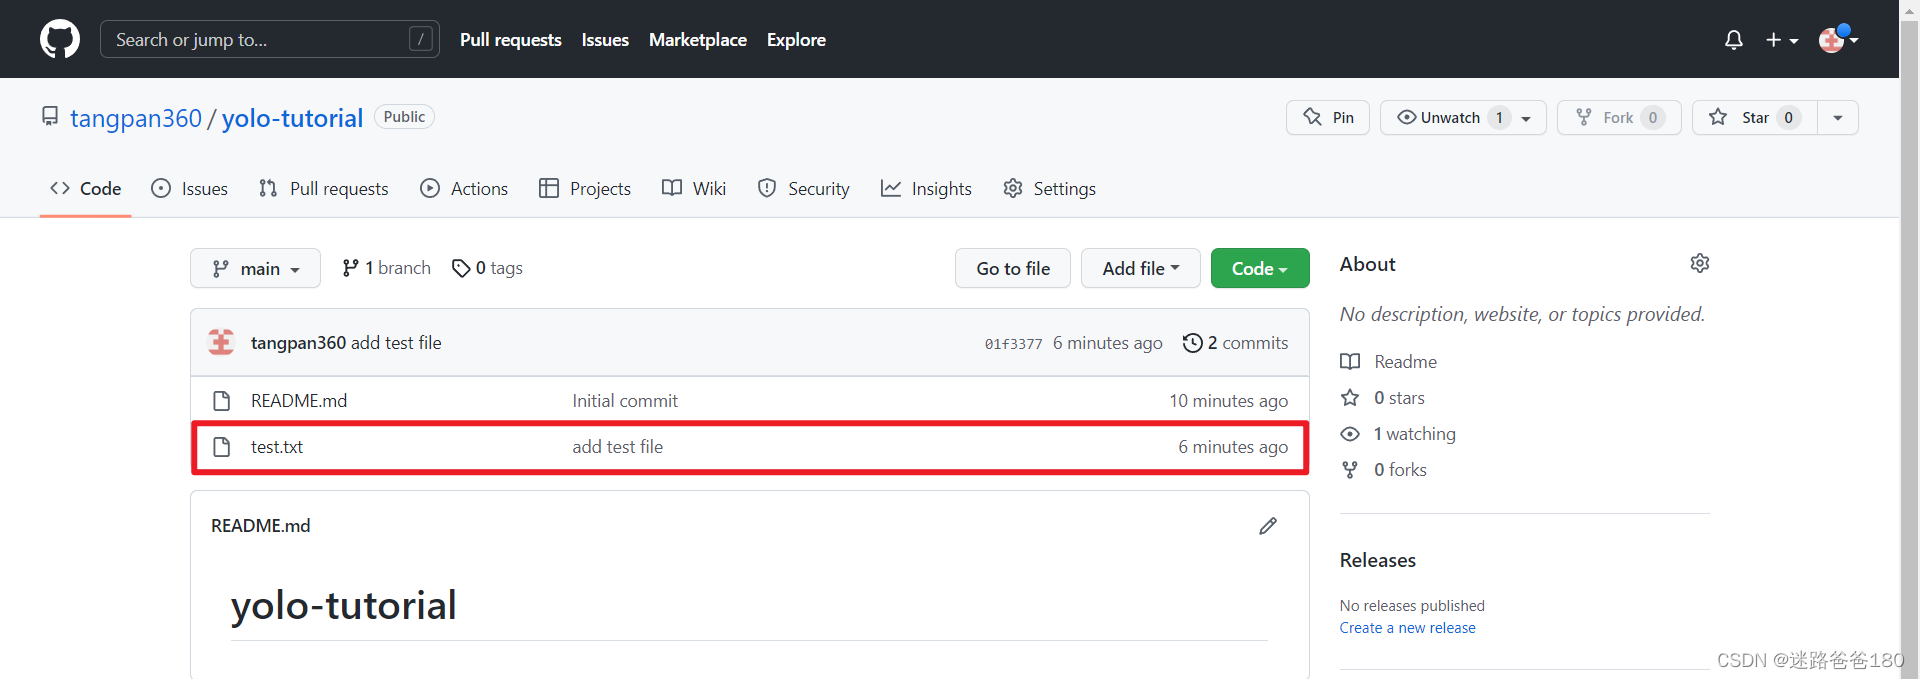This screenshot has height=679, width=1920.
Task: Open the Initial commit message link
Action: pos(625,401)
